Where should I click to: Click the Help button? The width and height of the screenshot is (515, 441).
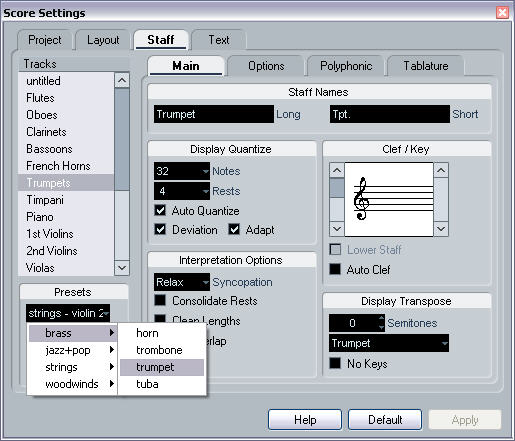coord(305,420)
